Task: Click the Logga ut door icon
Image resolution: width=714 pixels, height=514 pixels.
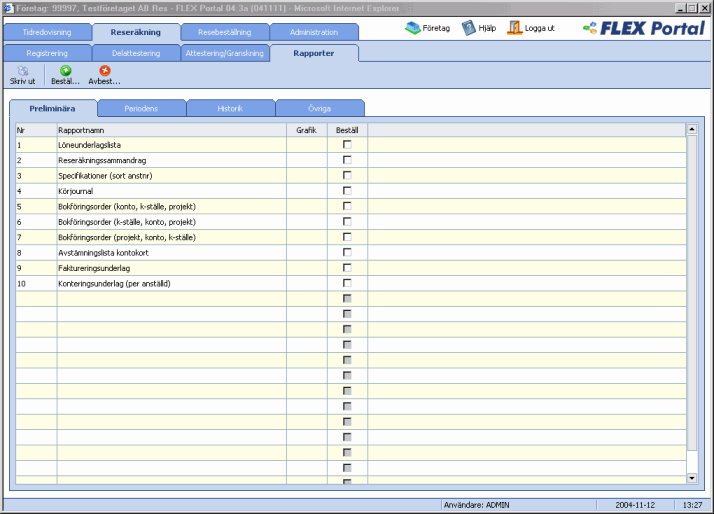Action: [515, 28]
